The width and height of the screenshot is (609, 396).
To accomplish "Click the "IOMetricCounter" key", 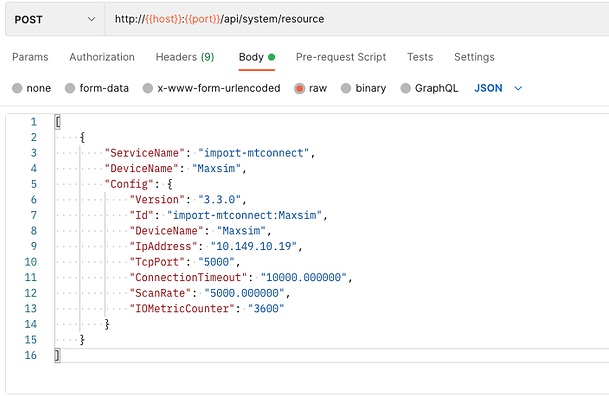I will (x=182, y=308).
